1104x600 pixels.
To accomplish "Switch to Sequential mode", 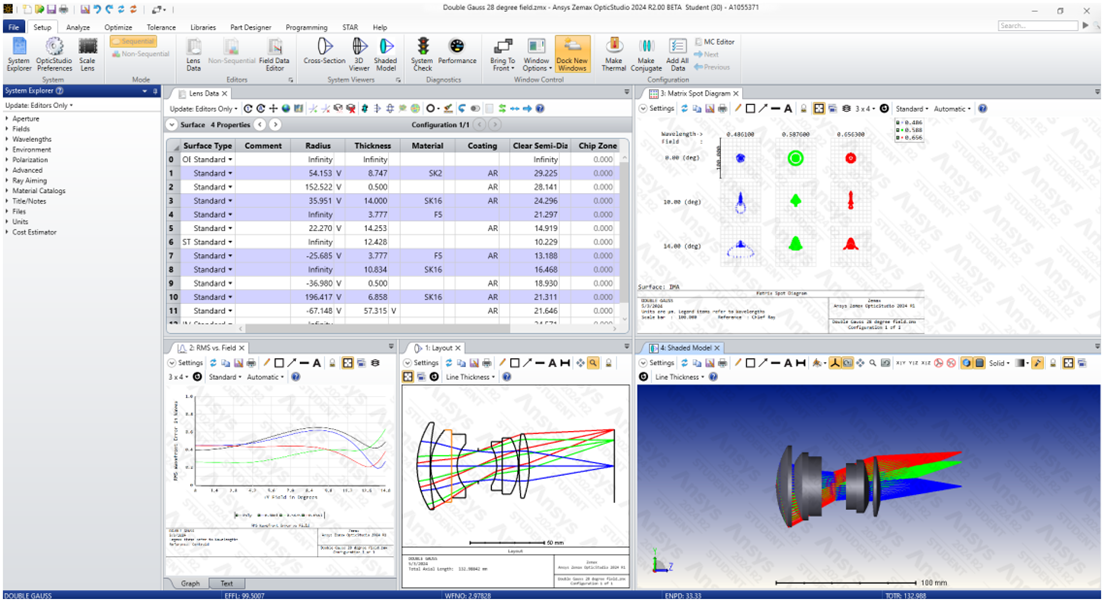I will coord(133,42).
